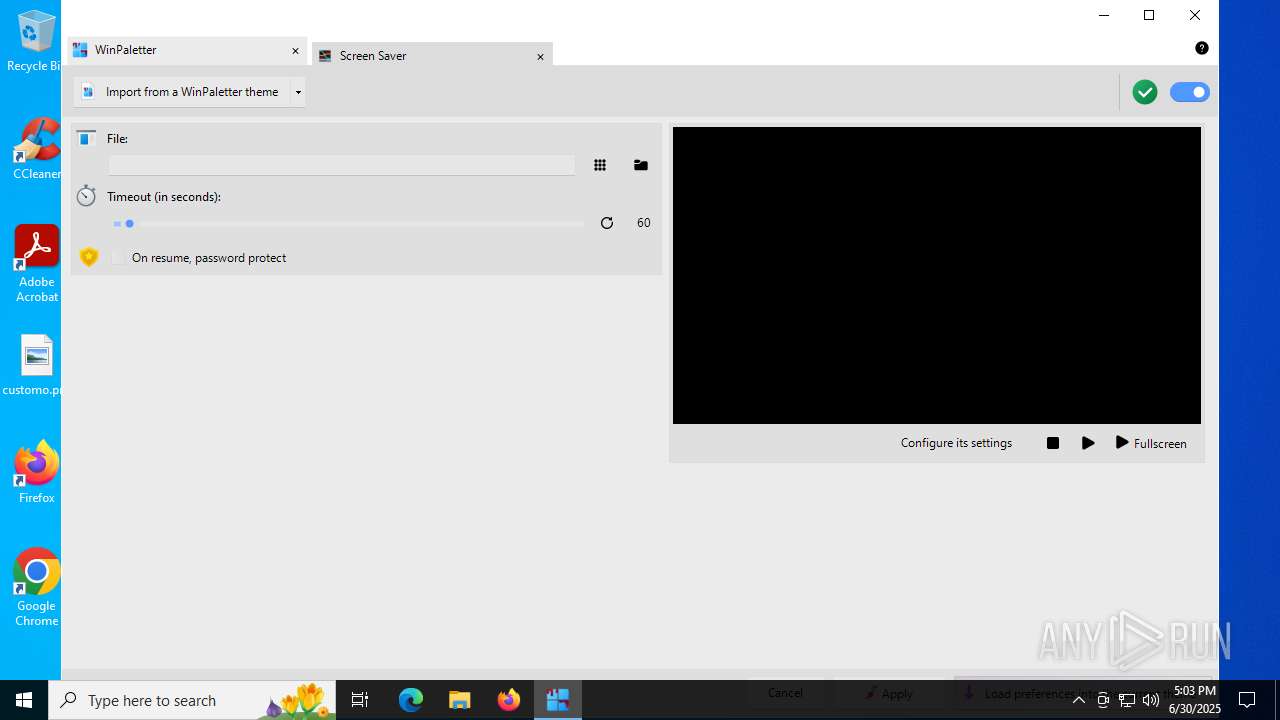Open Task View from the taskbar
Viewport: 1280px width, 720px height.
point(360,700)
